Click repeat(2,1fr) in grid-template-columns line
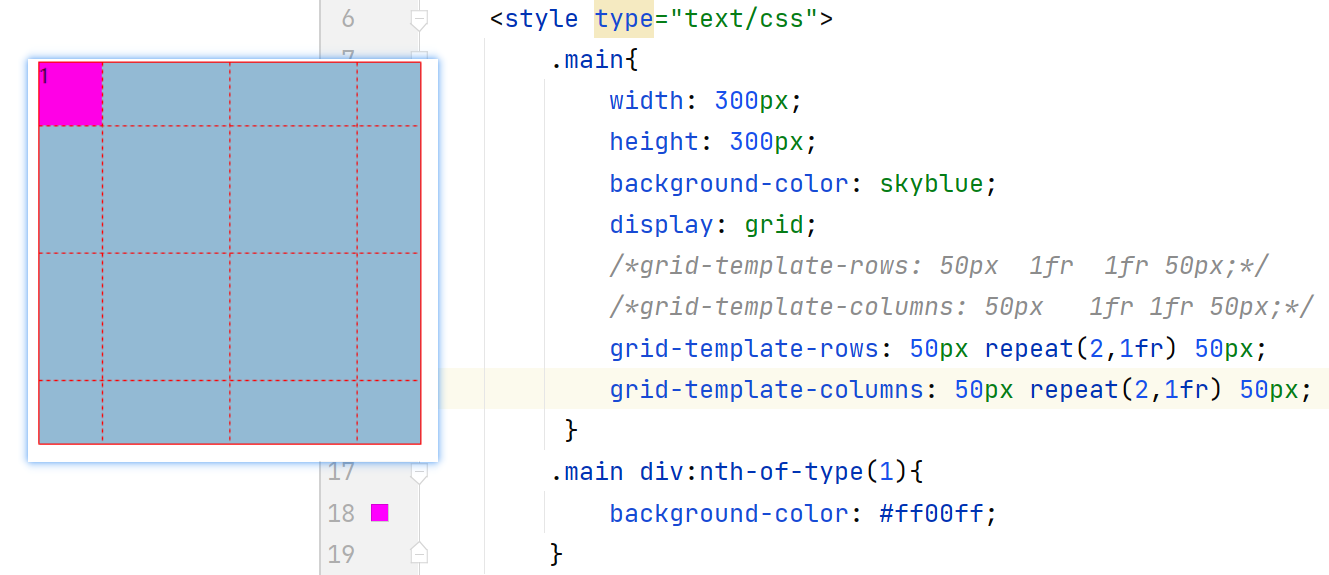The width and height of the screenshot is (1329, 575). click(1127, 390)
